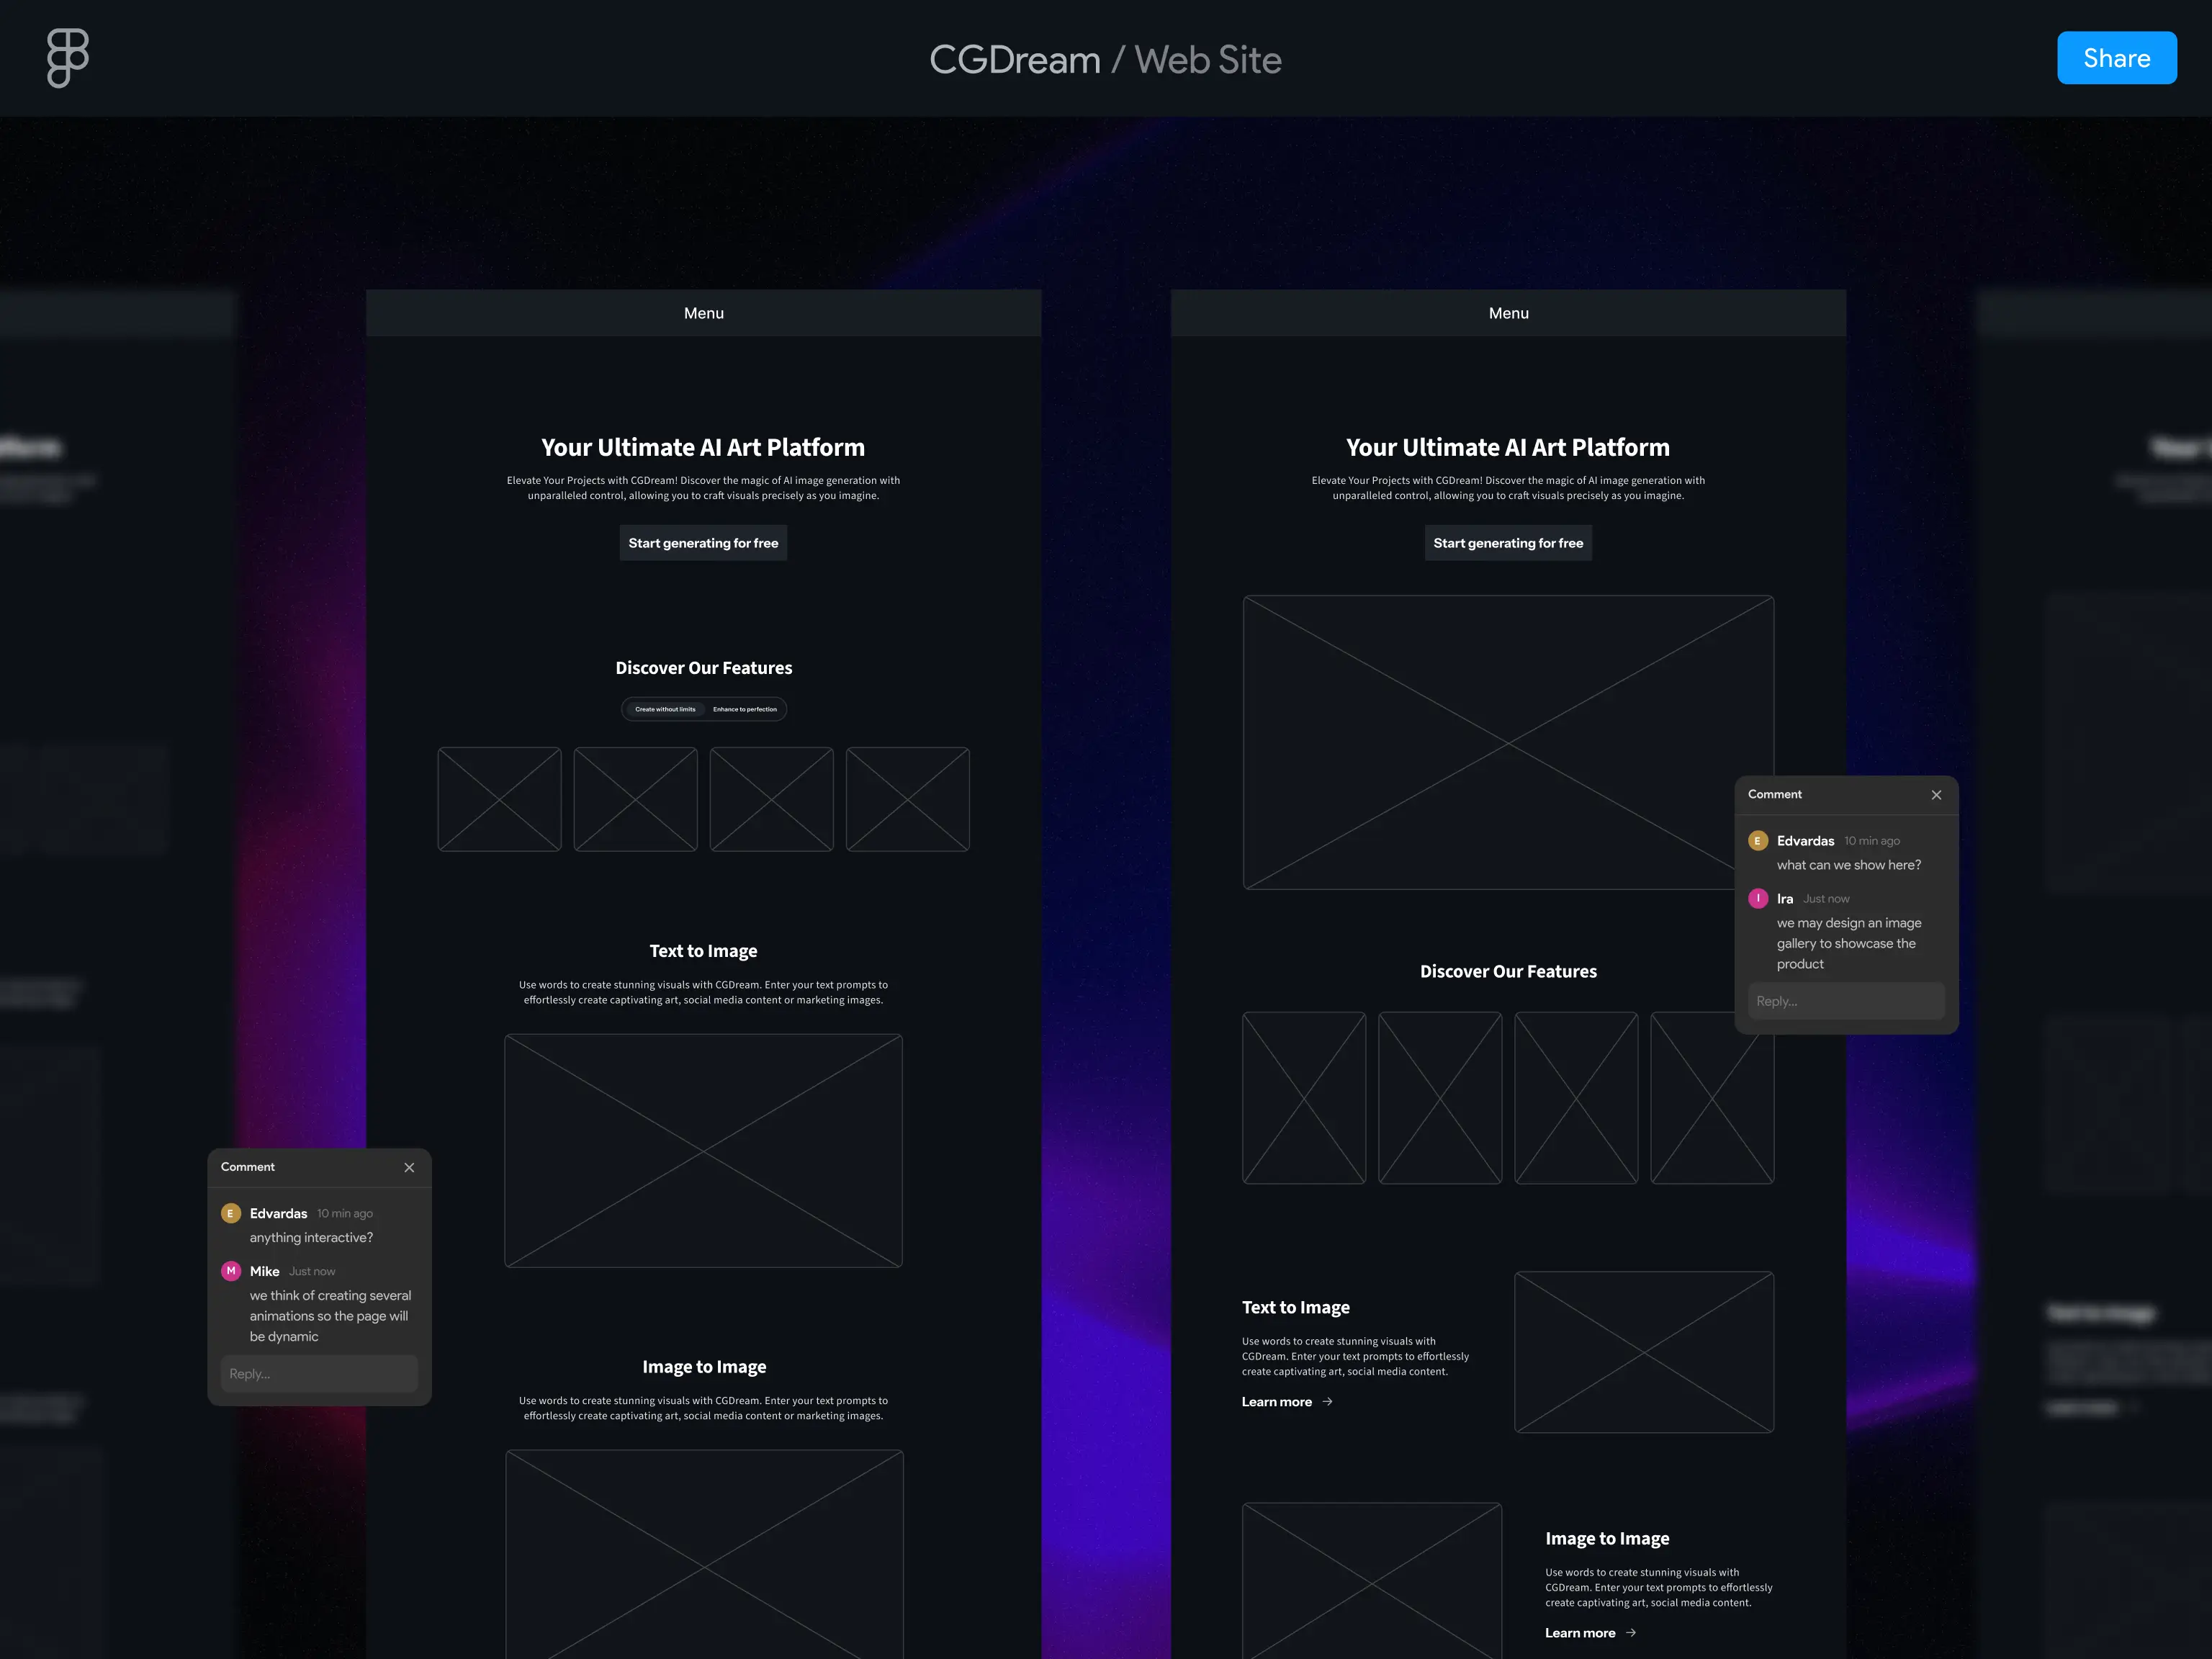
Task: Select the Create without limits pill tab
Action: pos(665,709)
